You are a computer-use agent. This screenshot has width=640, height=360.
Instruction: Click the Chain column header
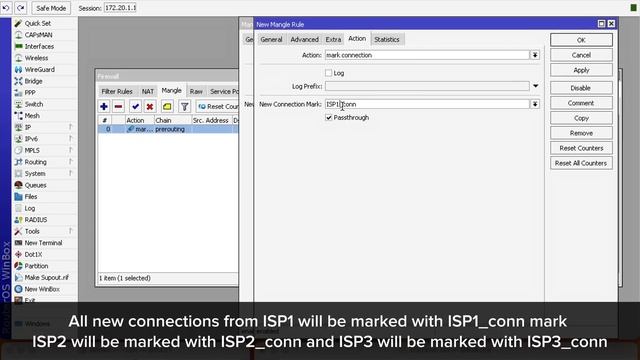click(x=173, y=120)
